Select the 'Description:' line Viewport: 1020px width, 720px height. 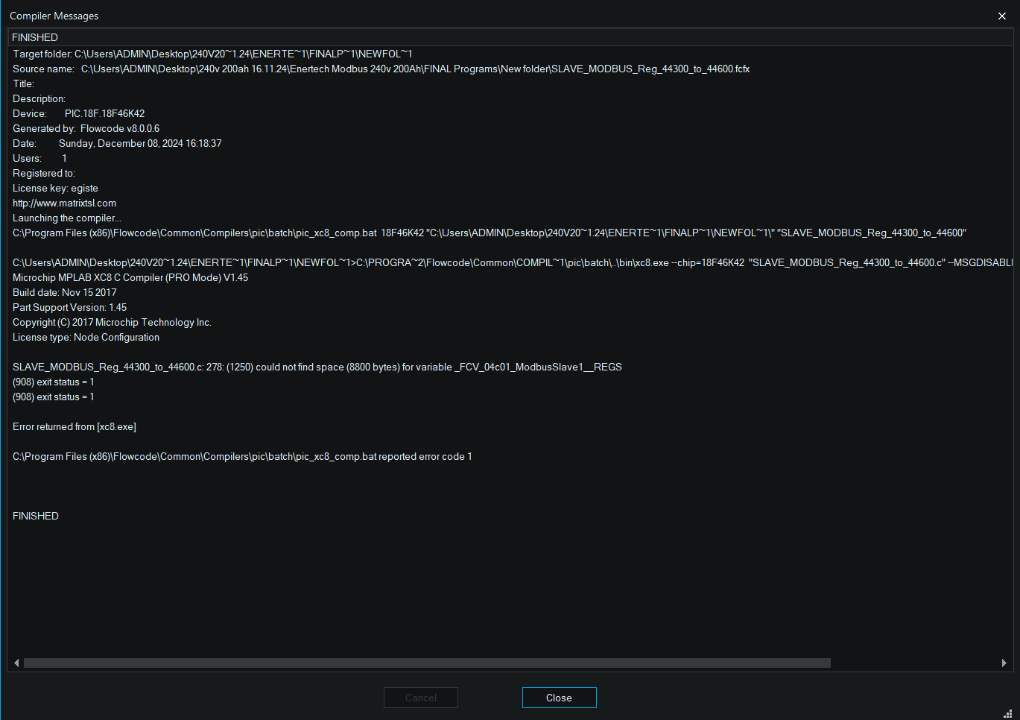(39, 98)
